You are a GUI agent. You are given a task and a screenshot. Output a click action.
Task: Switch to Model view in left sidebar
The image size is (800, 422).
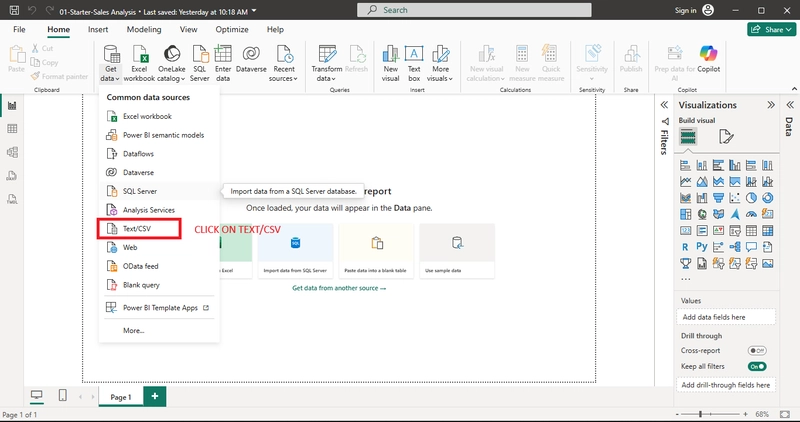pos(12,152)
